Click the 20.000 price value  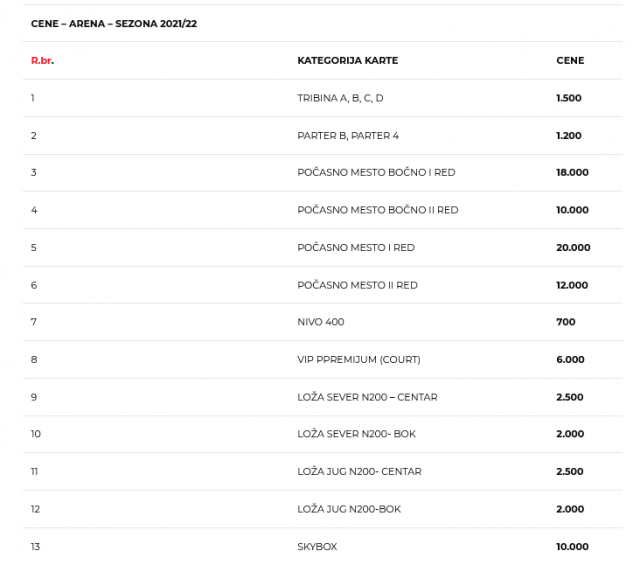click(573, 247)
